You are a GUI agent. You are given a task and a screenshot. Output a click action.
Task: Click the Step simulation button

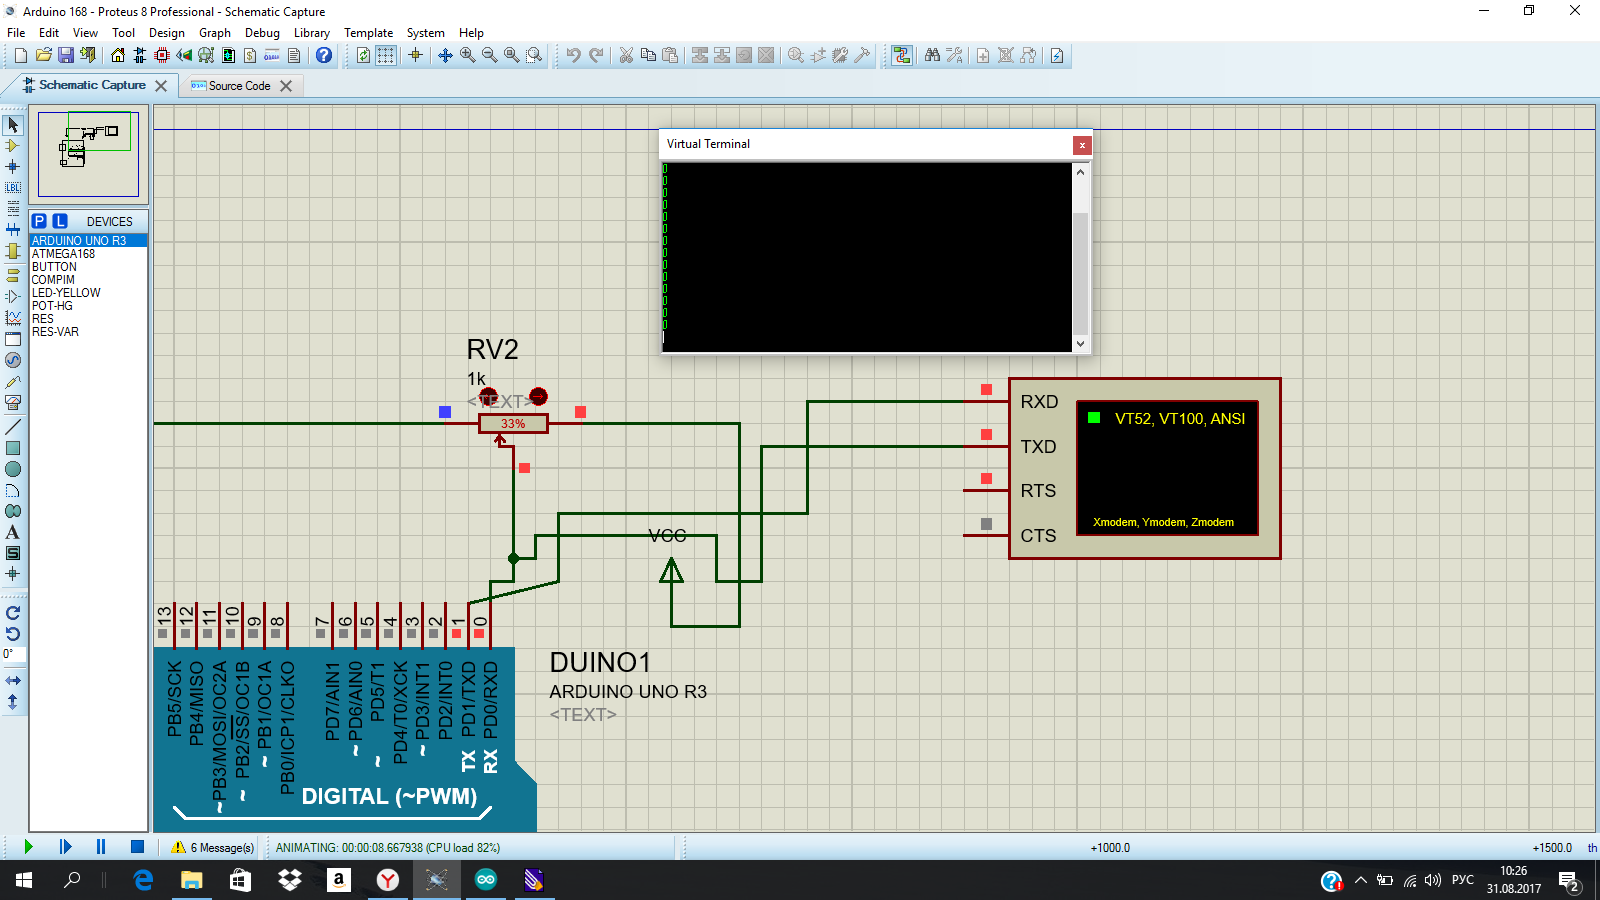[65, 847]
